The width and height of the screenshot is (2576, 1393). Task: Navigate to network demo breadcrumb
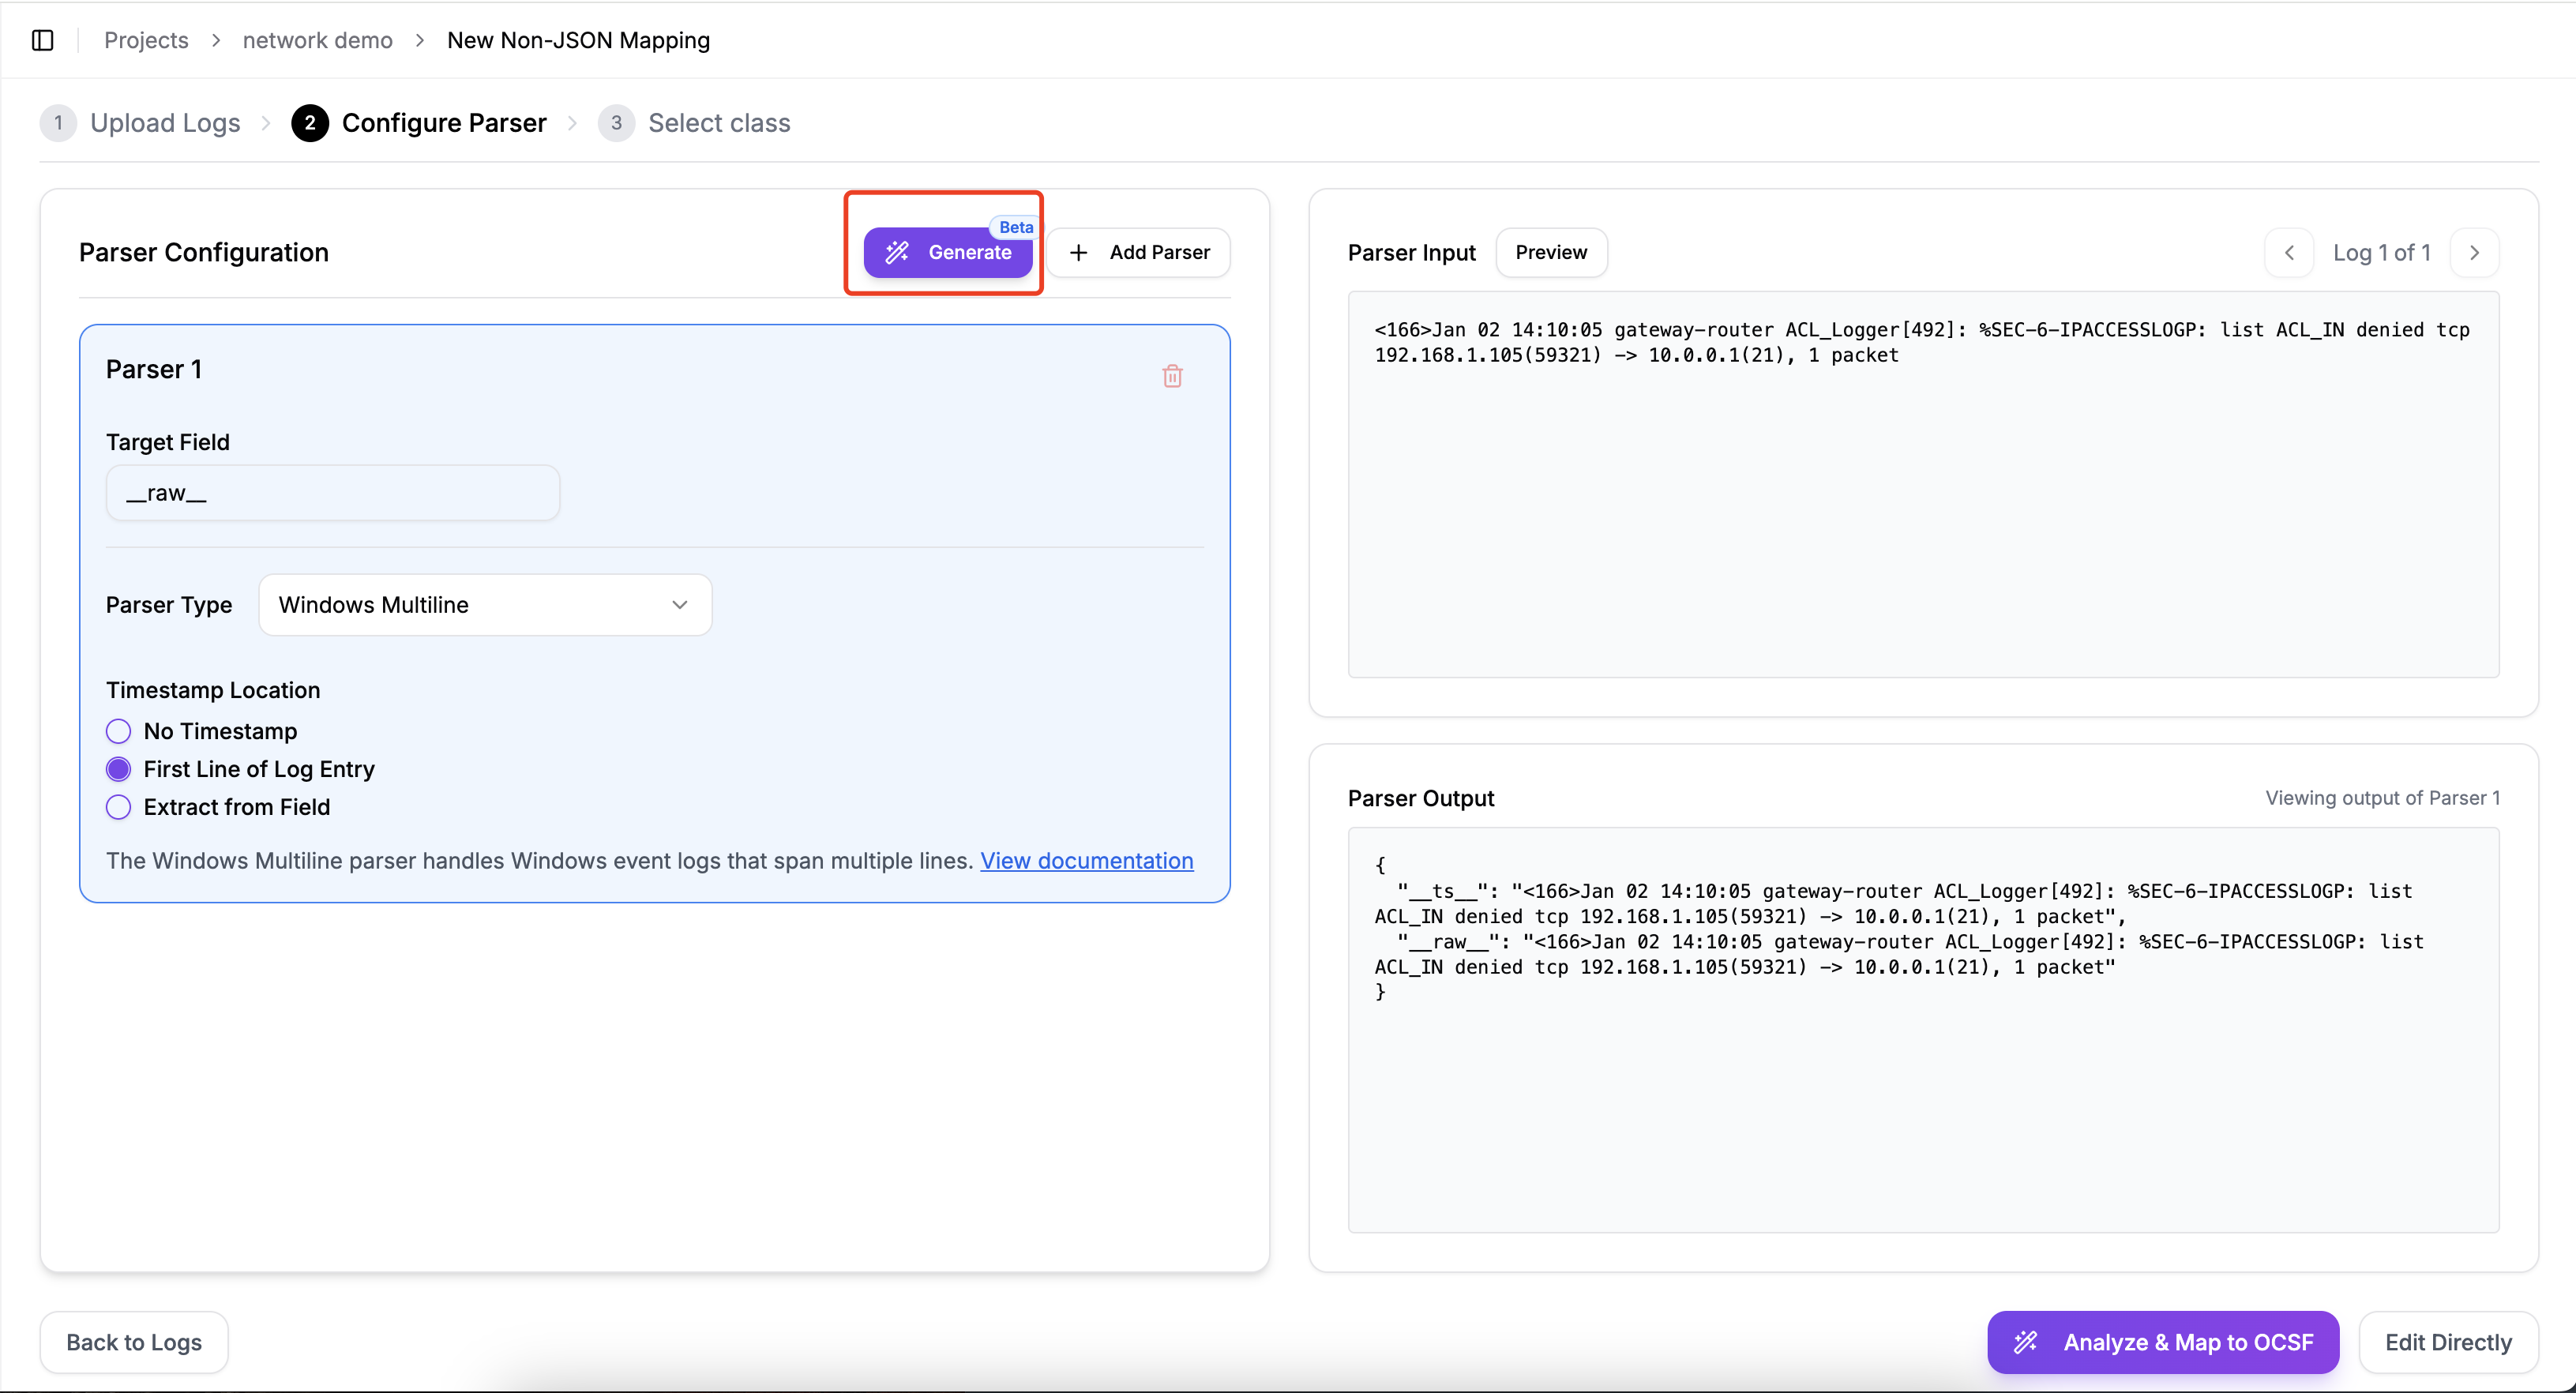coord(317,40)
